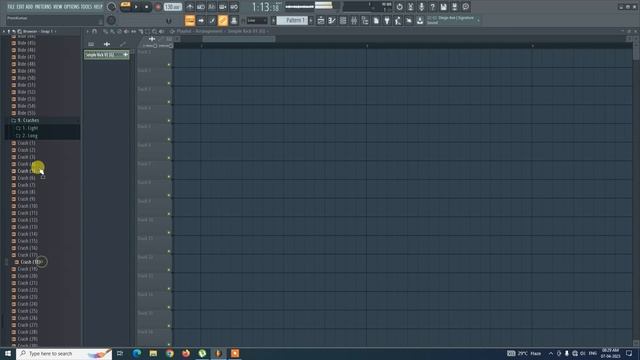The image size is (640, 360).
Task: Click the download arrow toolbar icon
Action: pyautogui.click(x=420, y=20)
